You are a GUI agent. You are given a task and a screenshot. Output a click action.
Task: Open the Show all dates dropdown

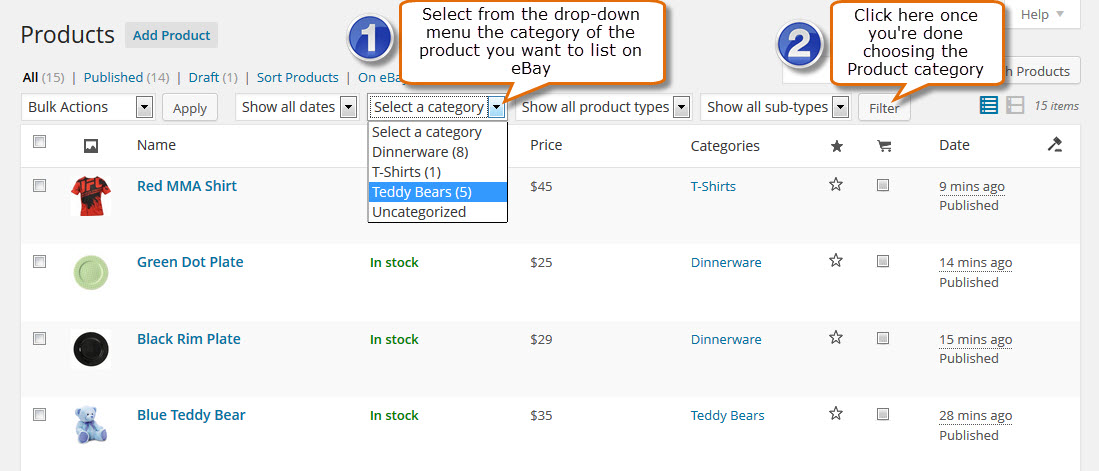click(297, 107)
